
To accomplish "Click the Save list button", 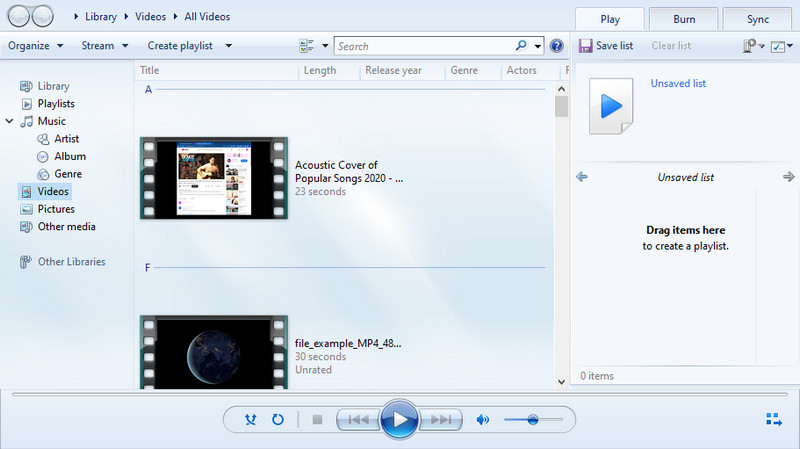I will pyautogui.click(x=606, y=46).
